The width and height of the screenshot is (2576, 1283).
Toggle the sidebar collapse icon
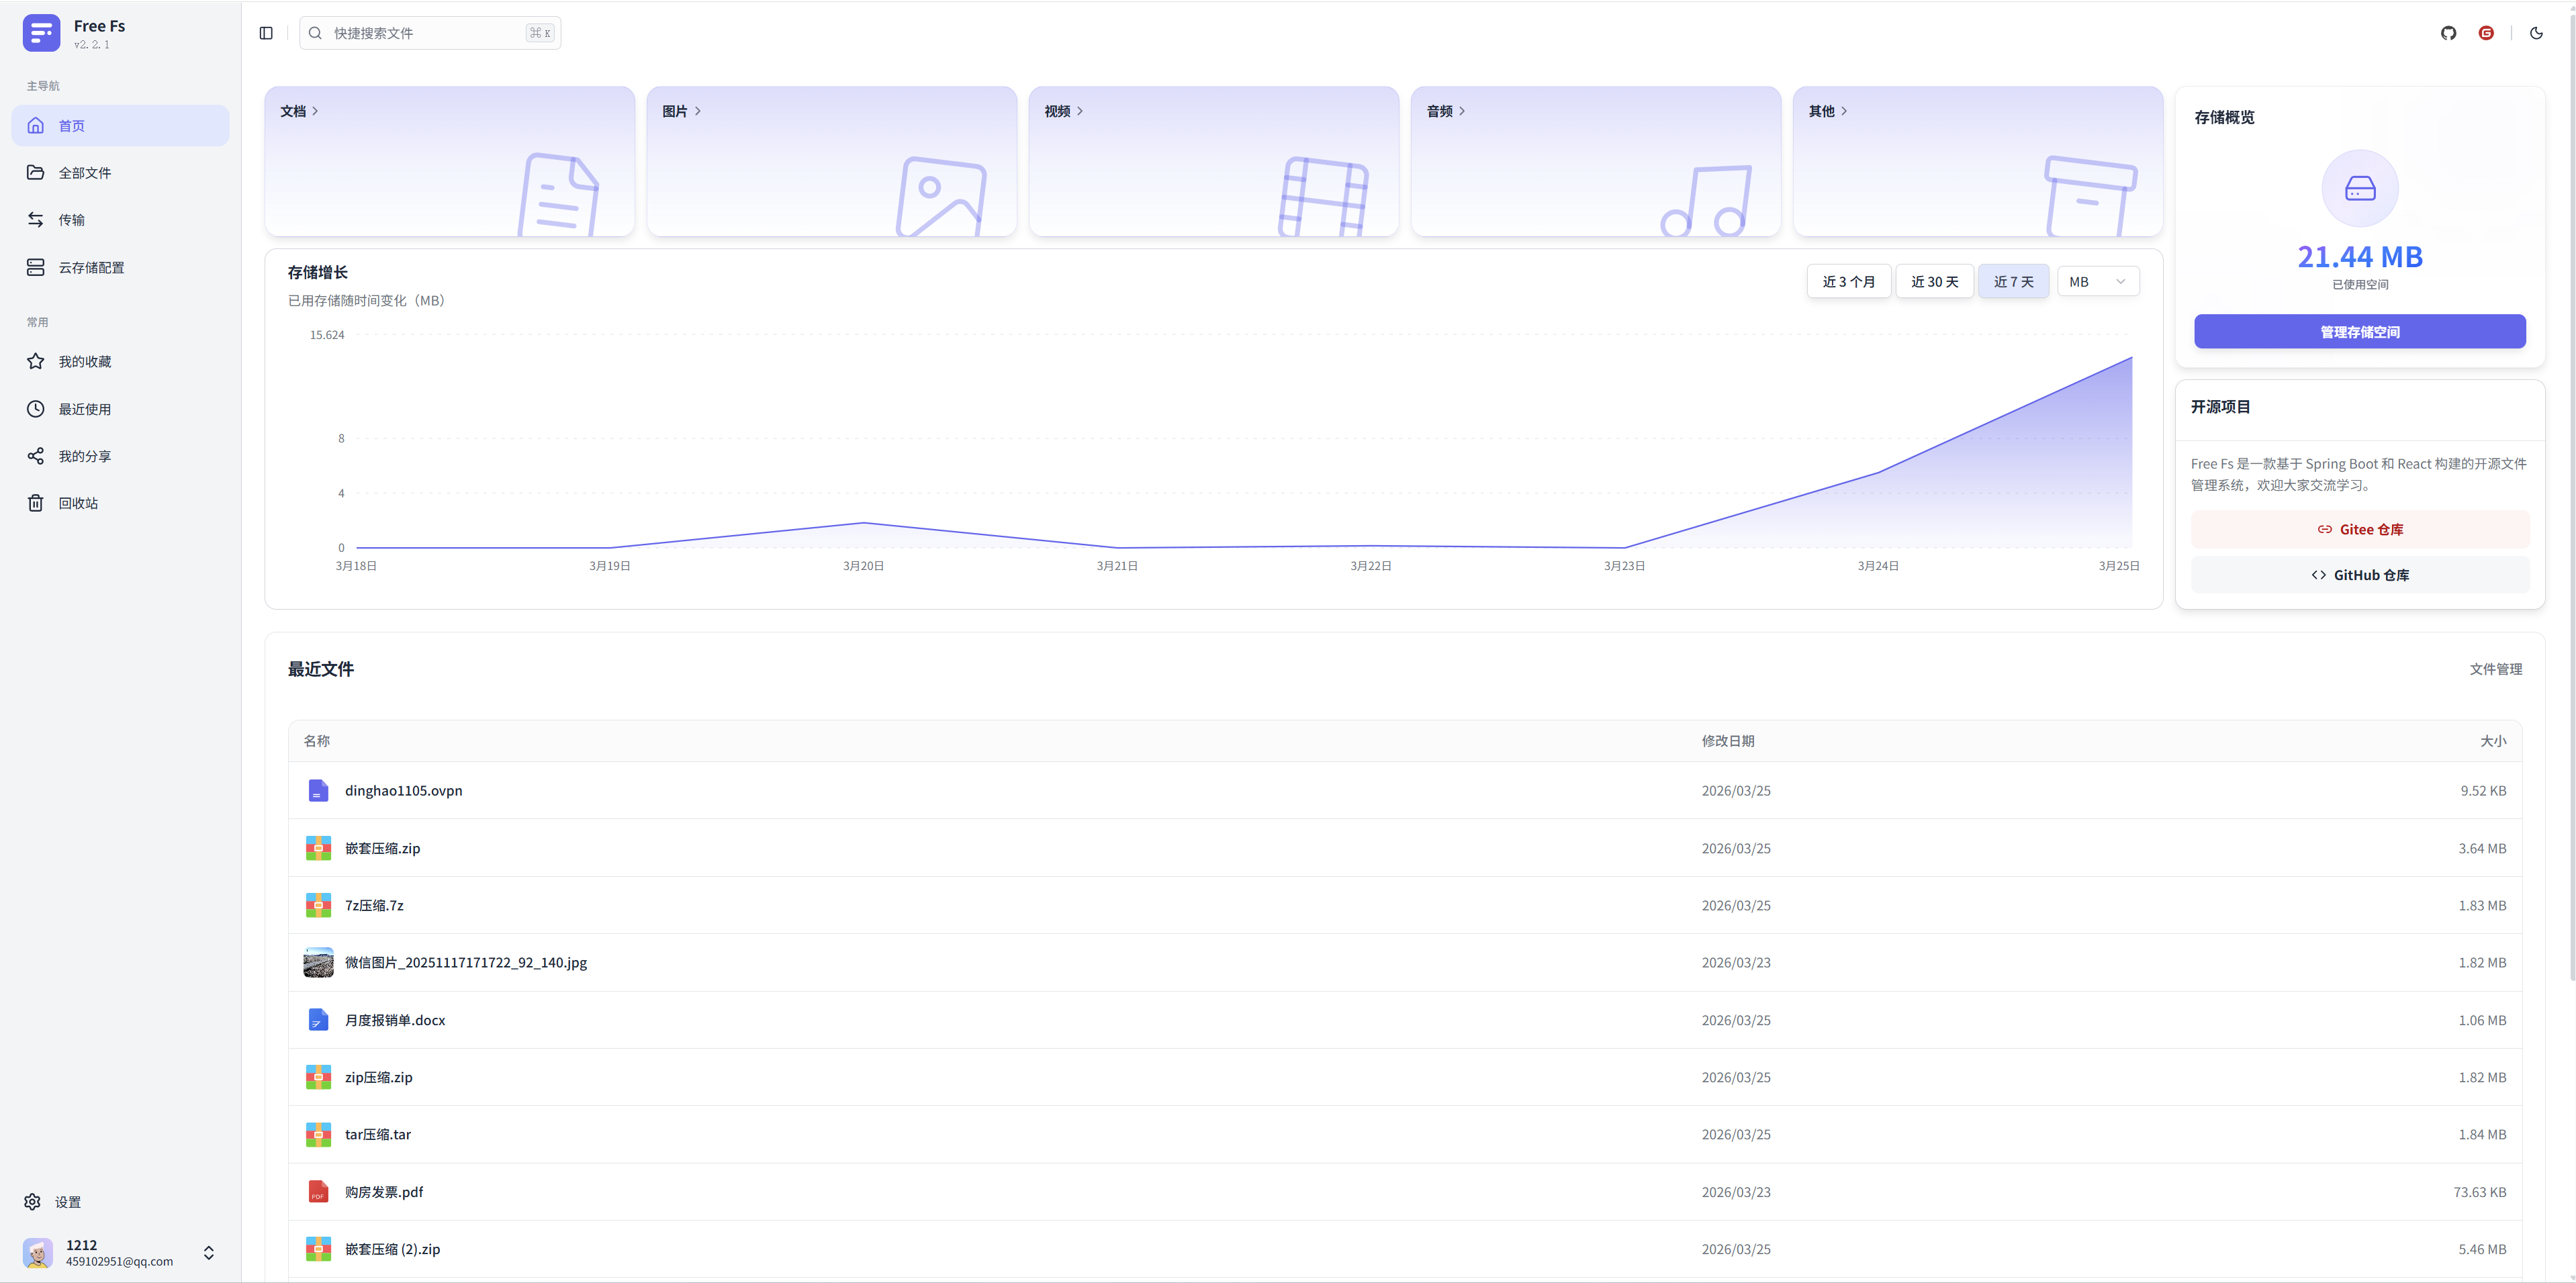266,33
